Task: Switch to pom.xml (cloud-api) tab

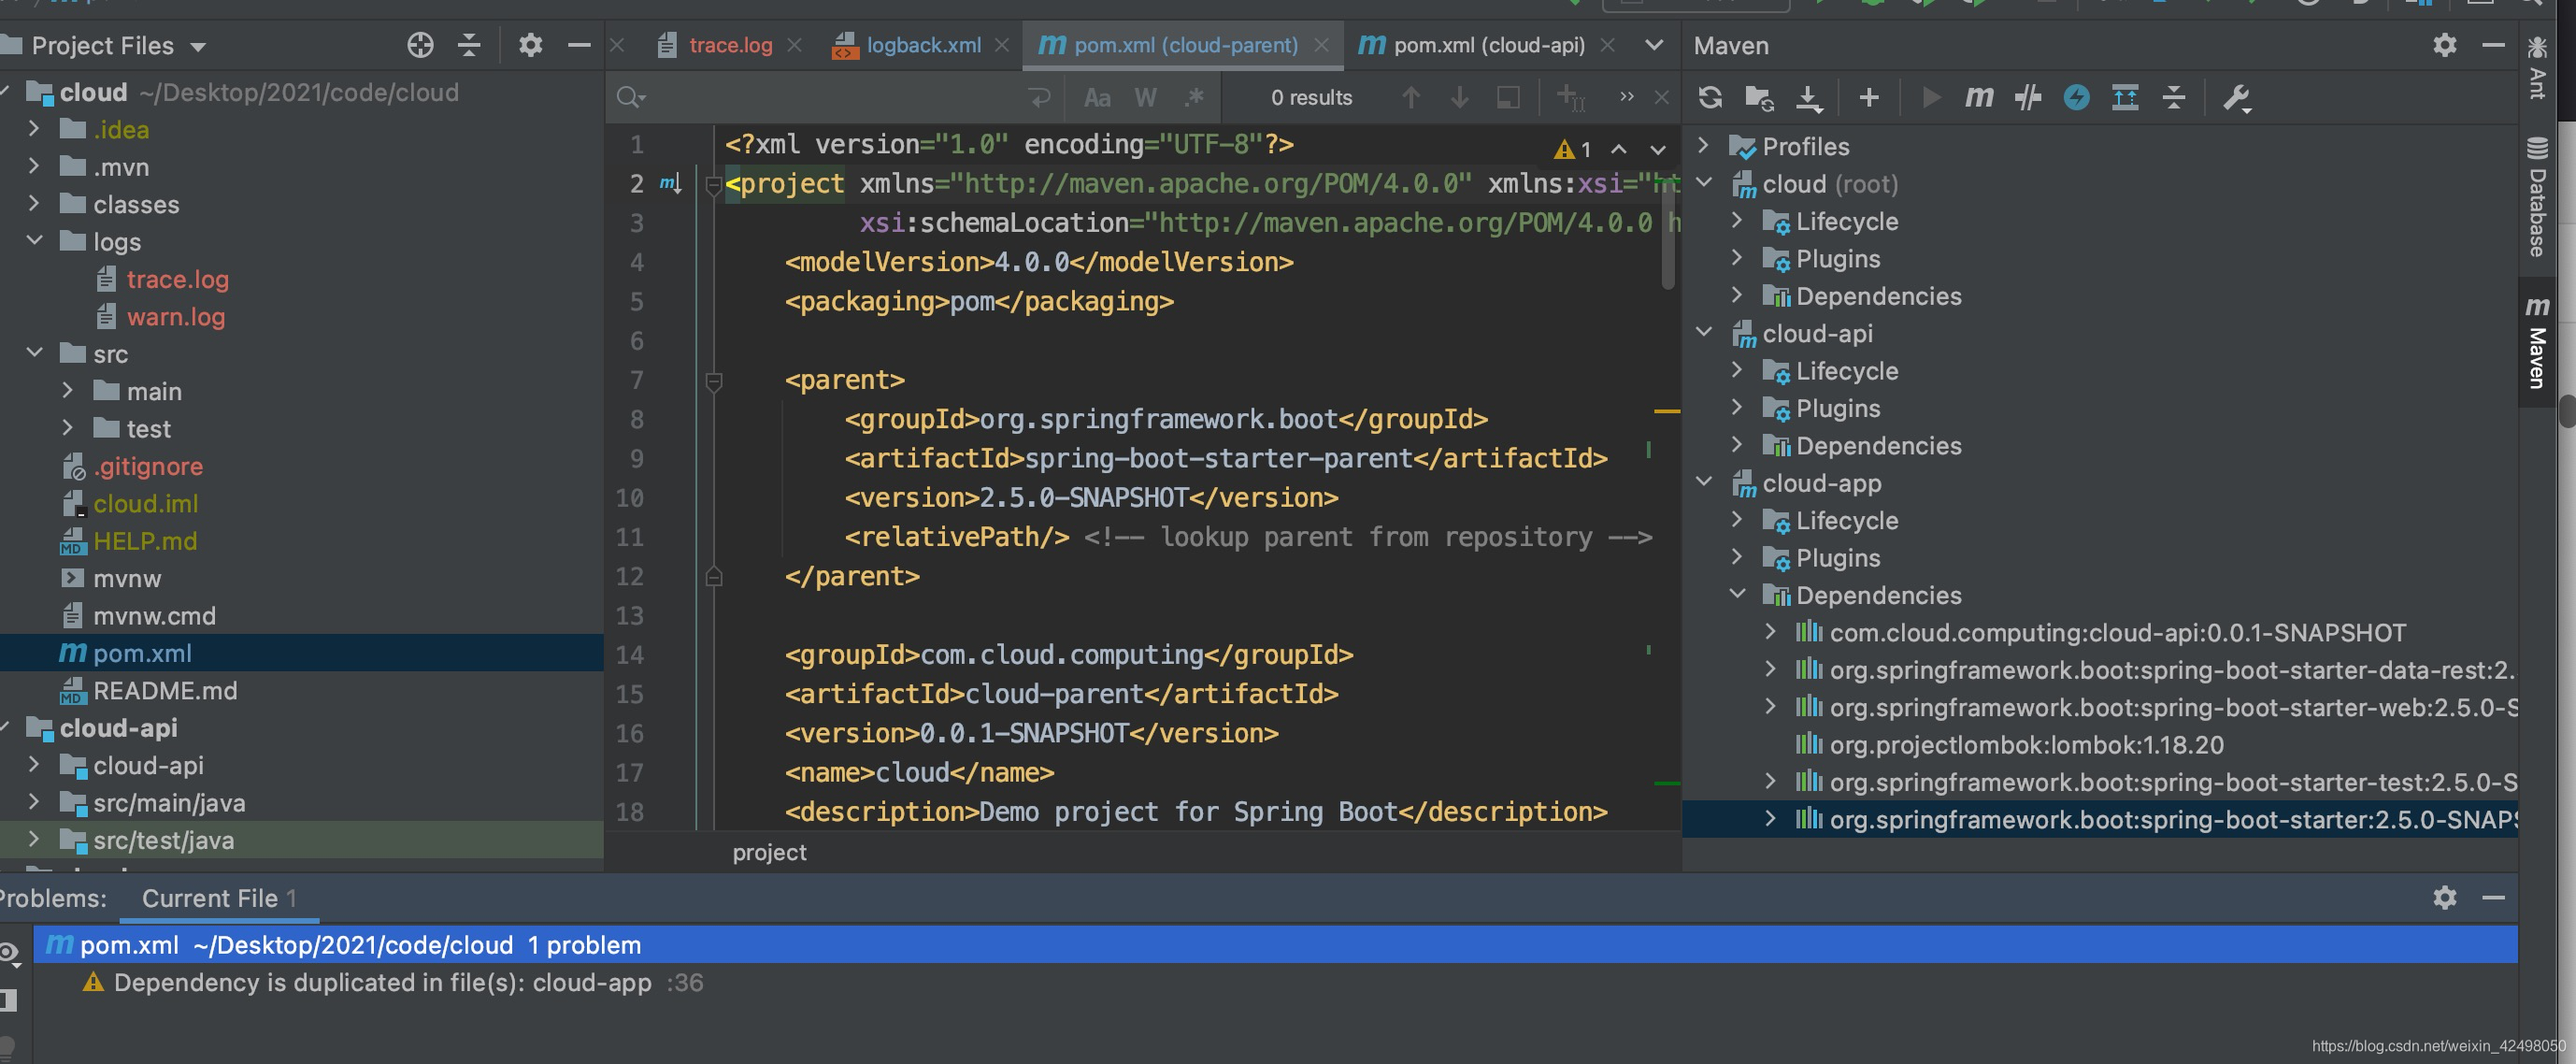Action: coord(1487,45)
